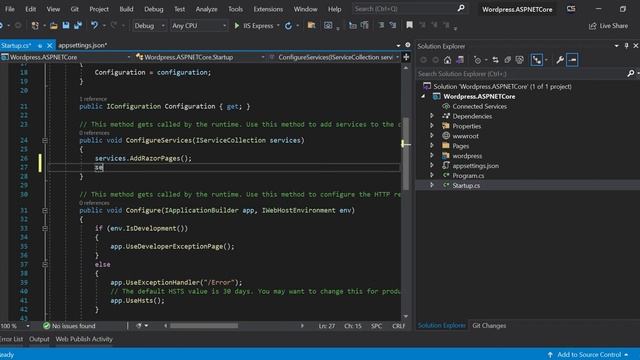Image resolution: width=640 pixels, height=360 pixels.
Task: Click the Refresh browser icon in toolbar
Action: coord(288,26)
